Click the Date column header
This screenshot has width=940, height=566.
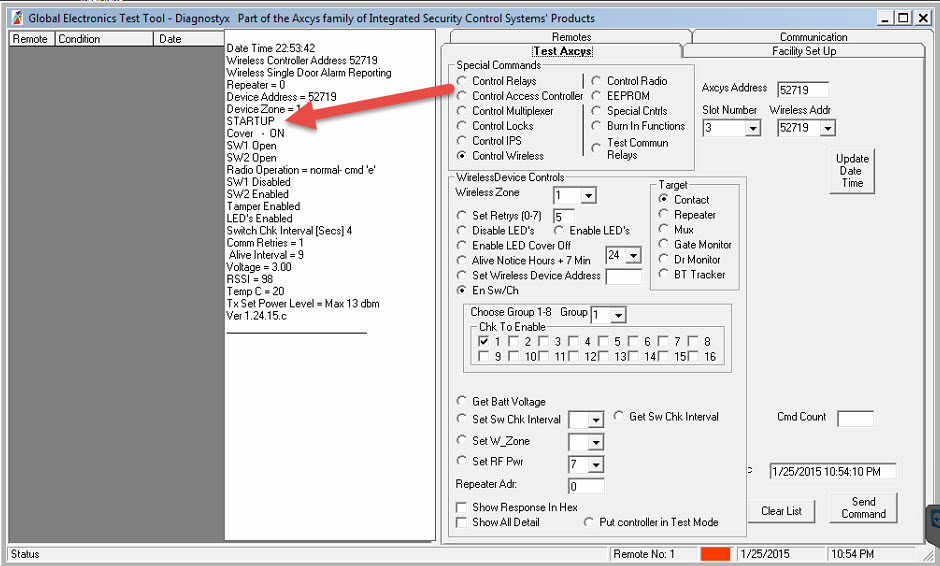point(188,39)
